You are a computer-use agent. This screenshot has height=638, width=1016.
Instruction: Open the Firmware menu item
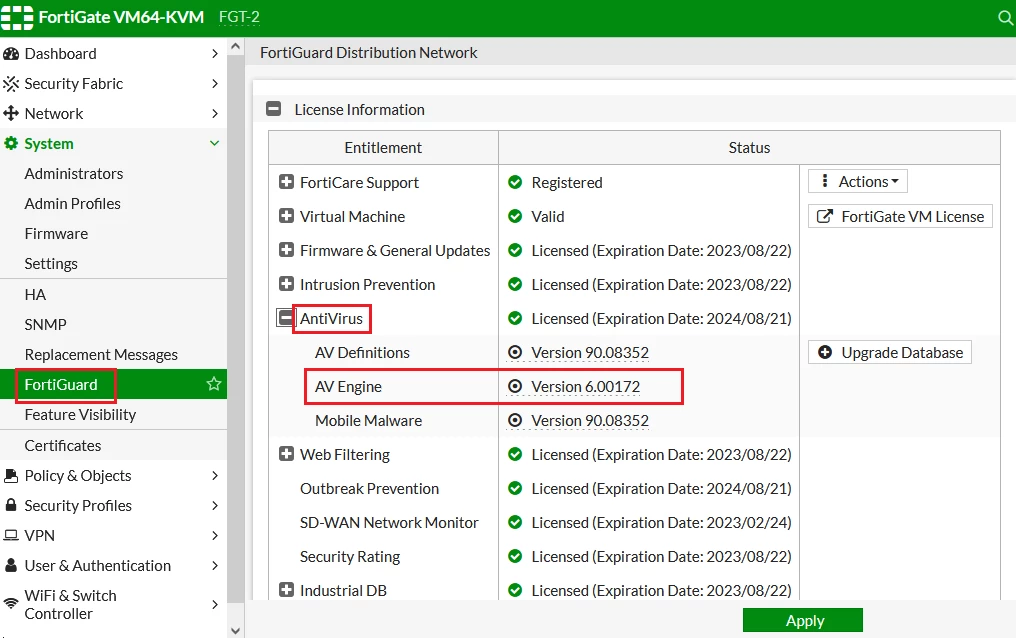click(56, 234)
